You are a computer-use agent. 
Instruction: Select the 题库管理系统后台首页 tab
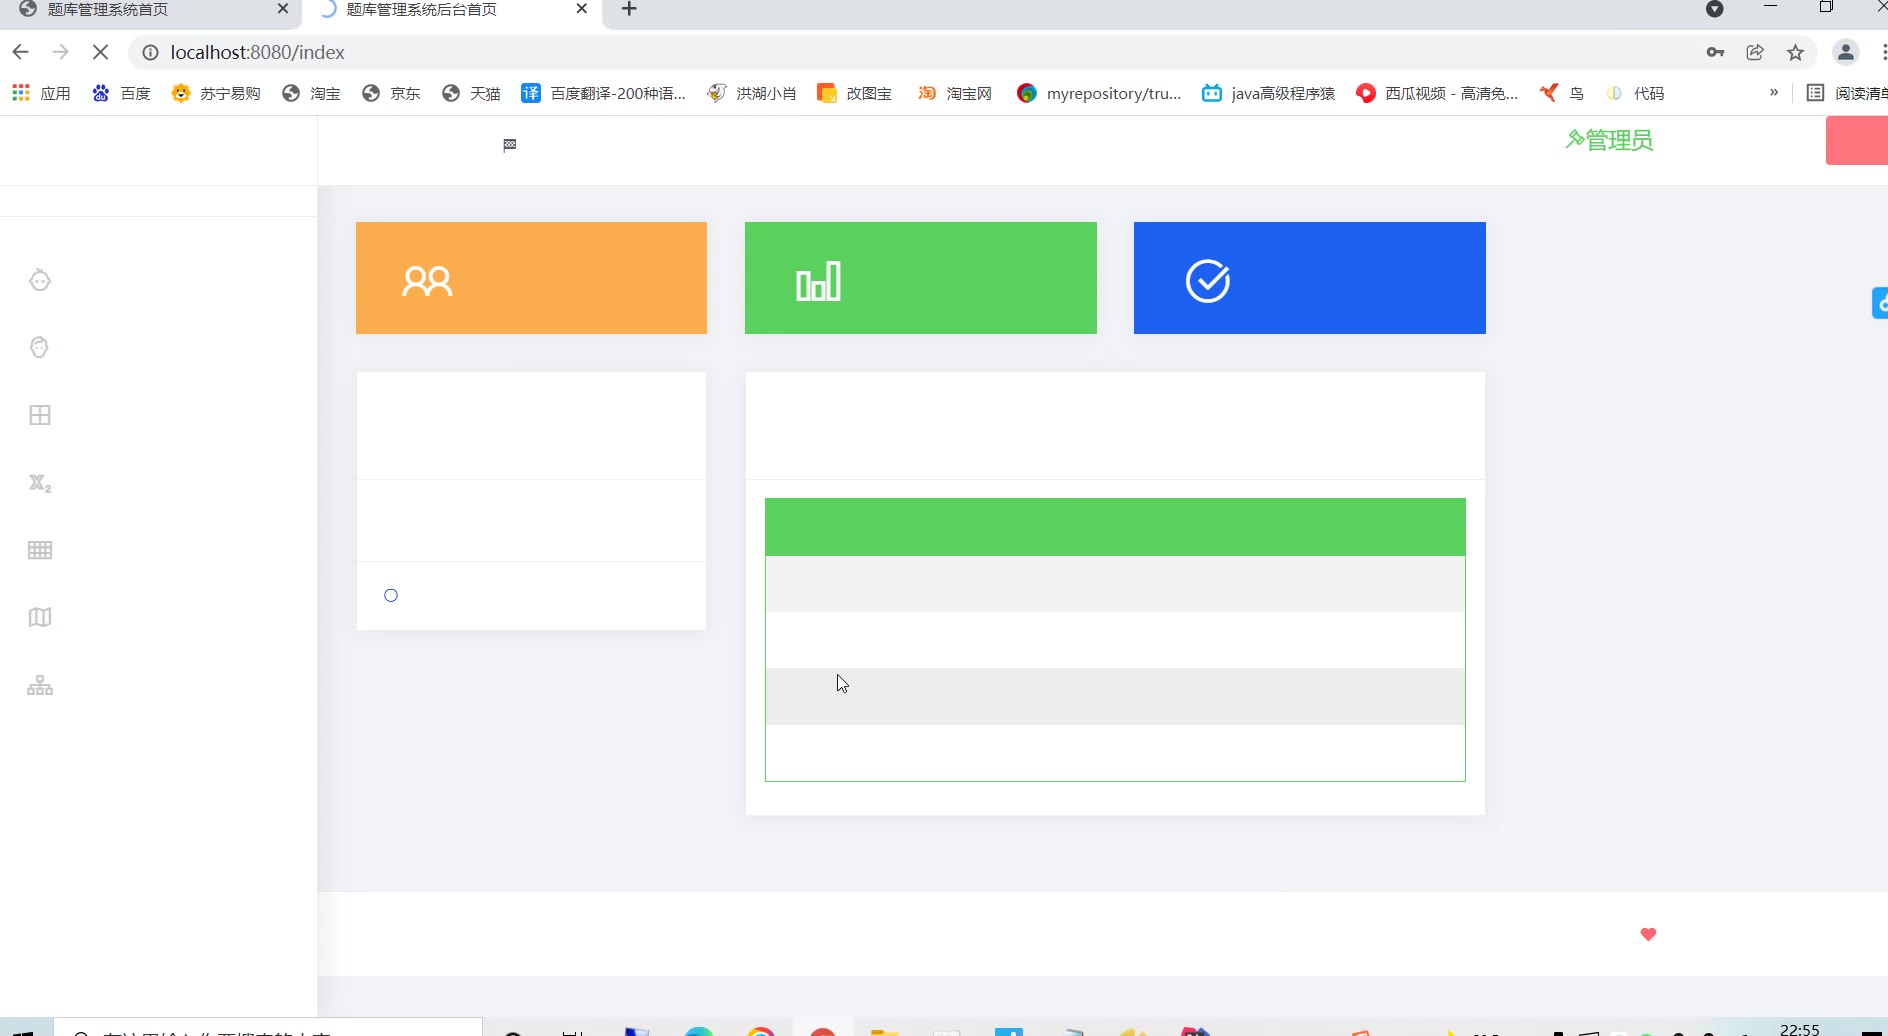click(452, 10)
